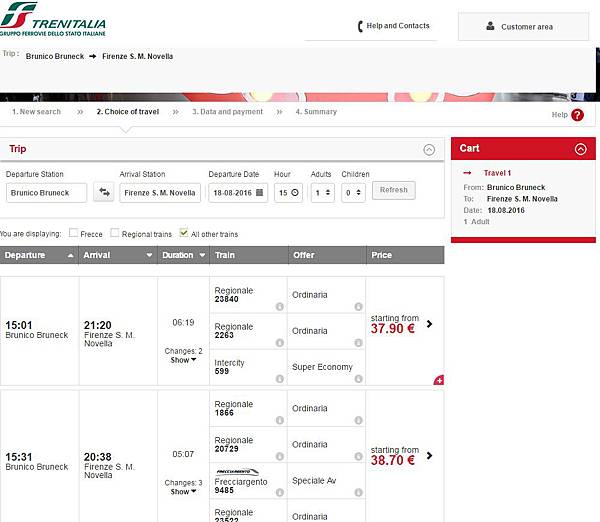The height and width of the screenshot is (522, 600).
Task: Click the Price column header
Action: pyautogui.click(x=406, y=255)
